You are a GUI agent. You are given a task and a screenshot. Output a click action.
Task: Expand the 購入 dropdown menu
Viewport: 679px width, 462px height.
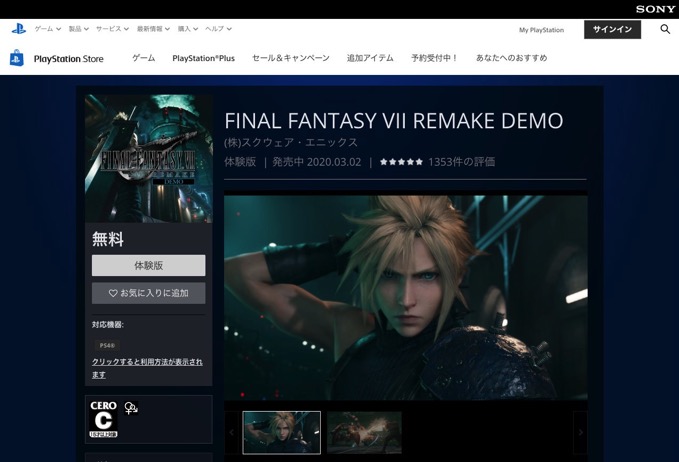188,29
